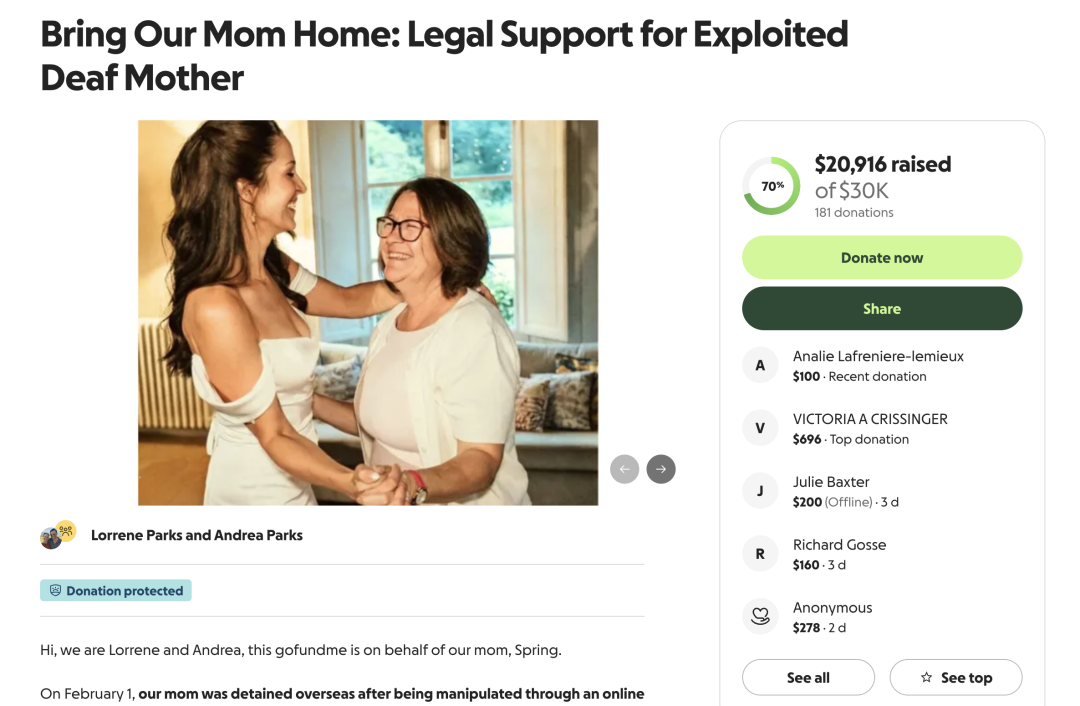Click the next photo arrow
Viewport: 1080px width, 706px height.
tap(661, 469)
